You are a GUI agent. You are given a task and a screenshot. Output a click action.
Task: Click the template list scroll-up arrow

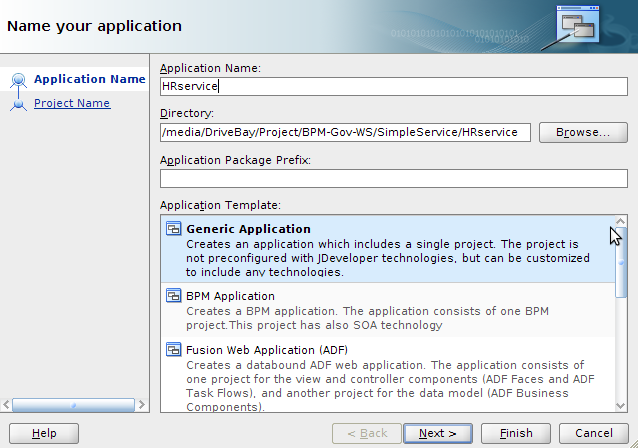pyautogui.click(x=621, y=221)
